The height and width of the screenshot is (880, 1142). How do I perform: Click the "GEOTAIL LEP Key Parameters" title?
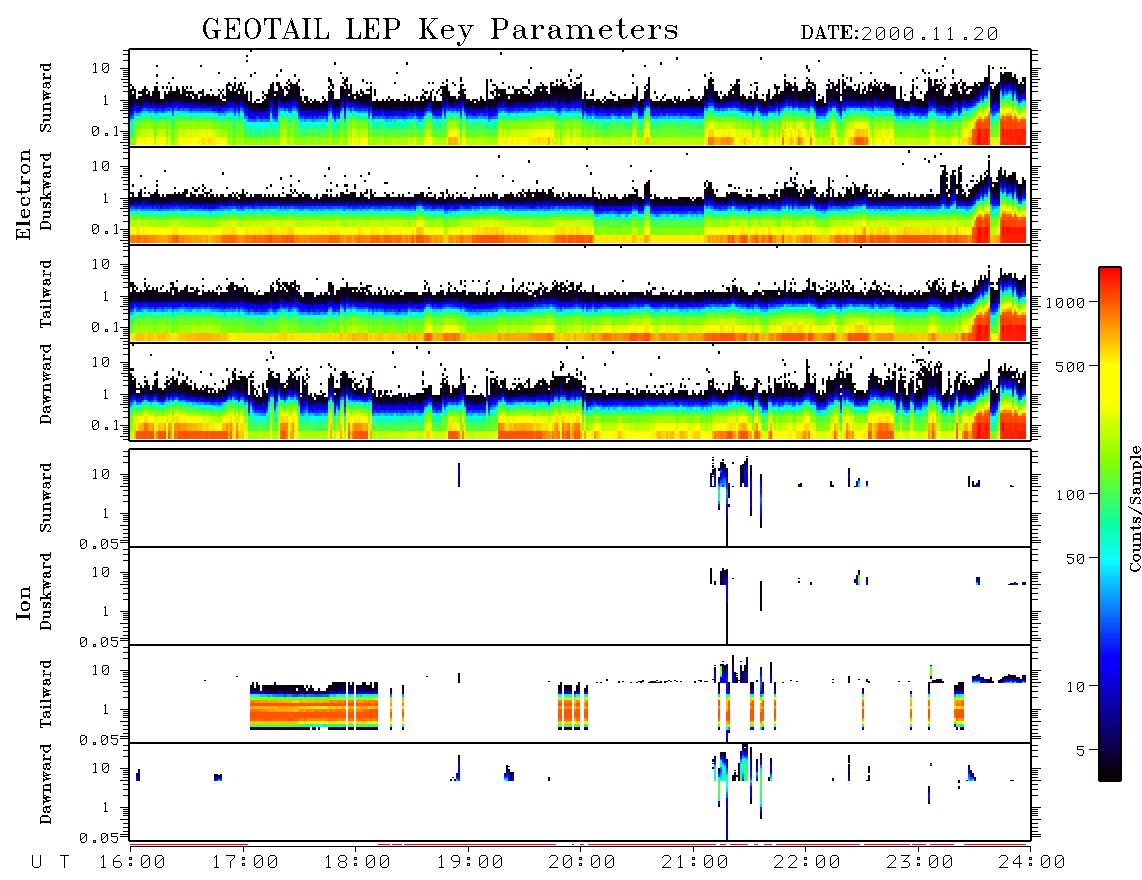point(440,30)
